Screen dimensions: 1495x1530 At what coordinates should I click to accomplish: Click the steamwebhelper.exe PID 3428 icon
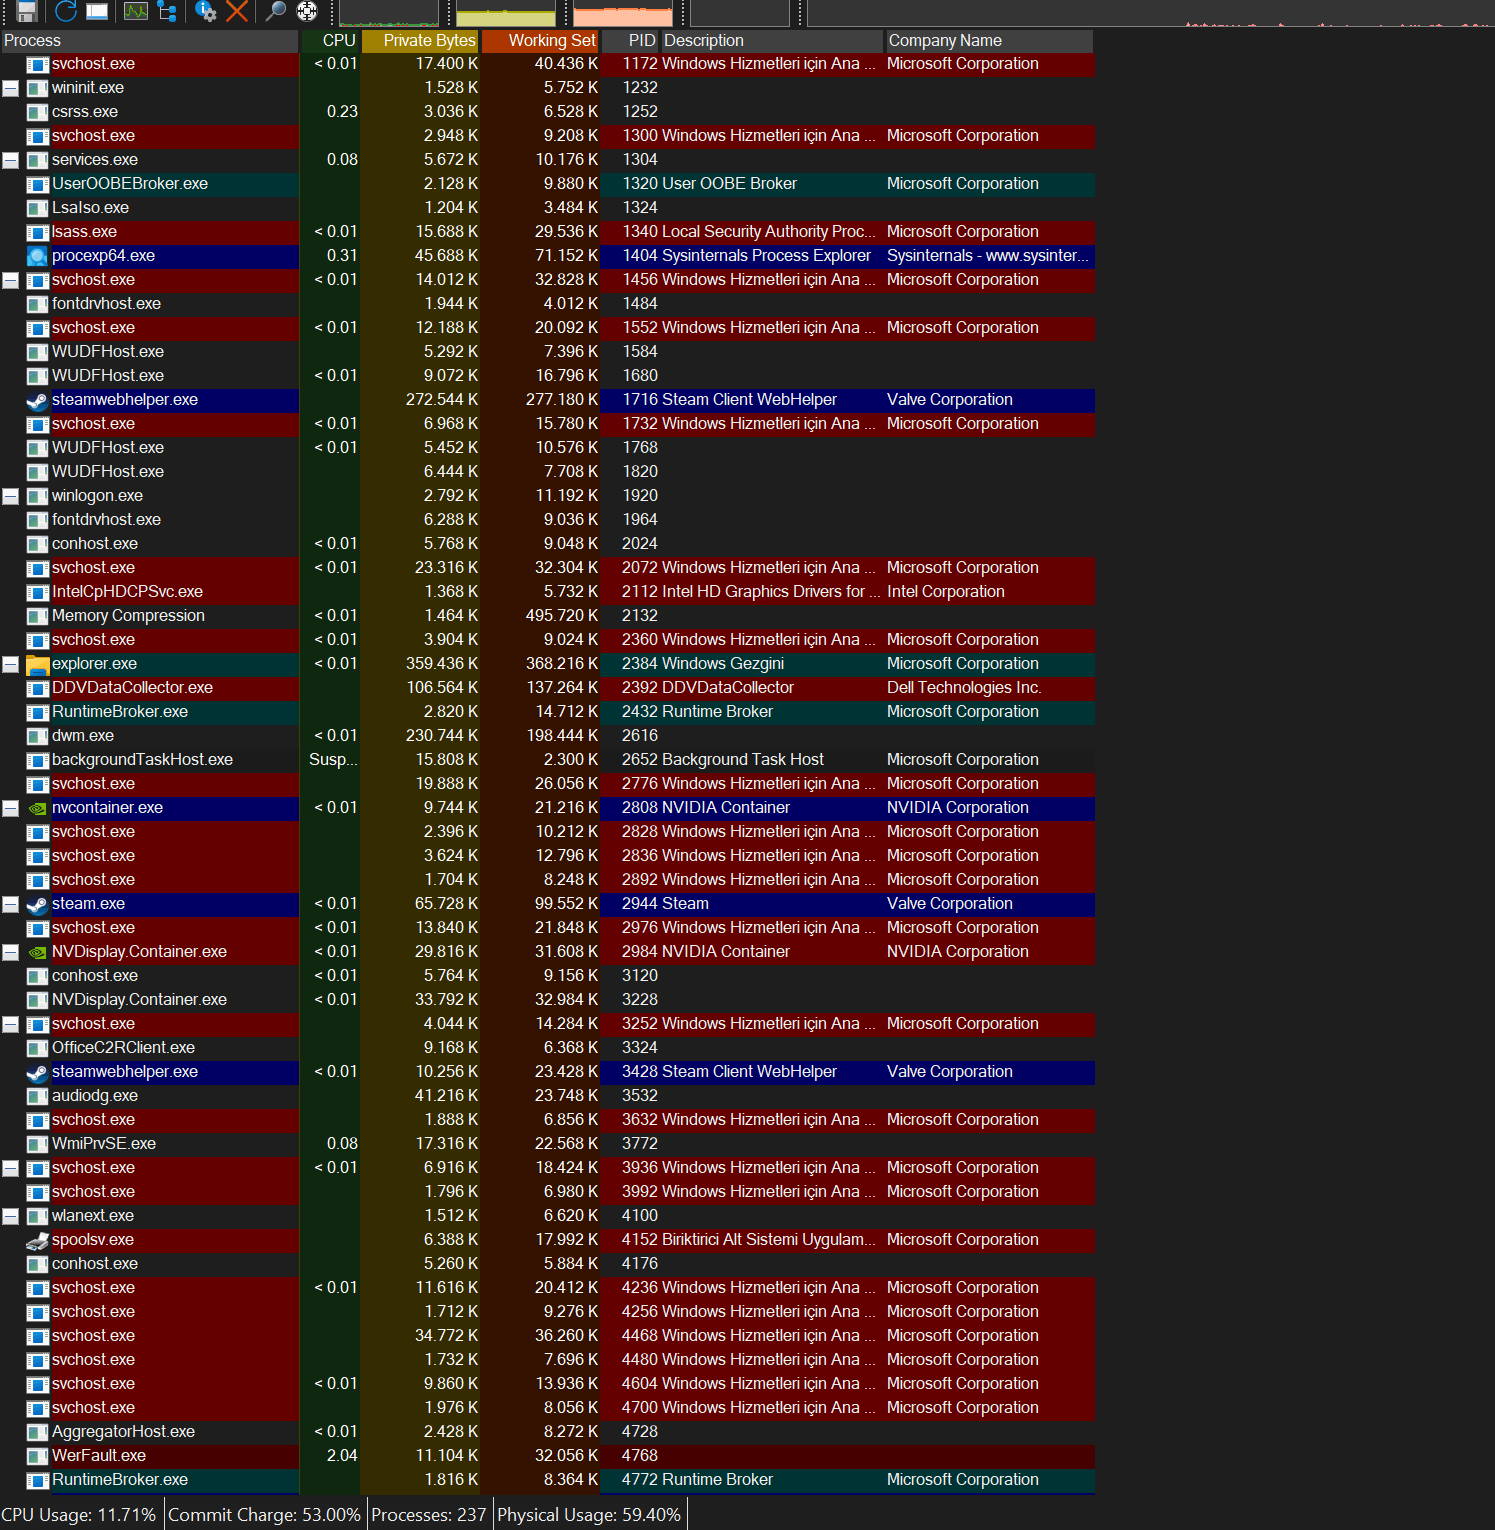[x=37, y=1072]
